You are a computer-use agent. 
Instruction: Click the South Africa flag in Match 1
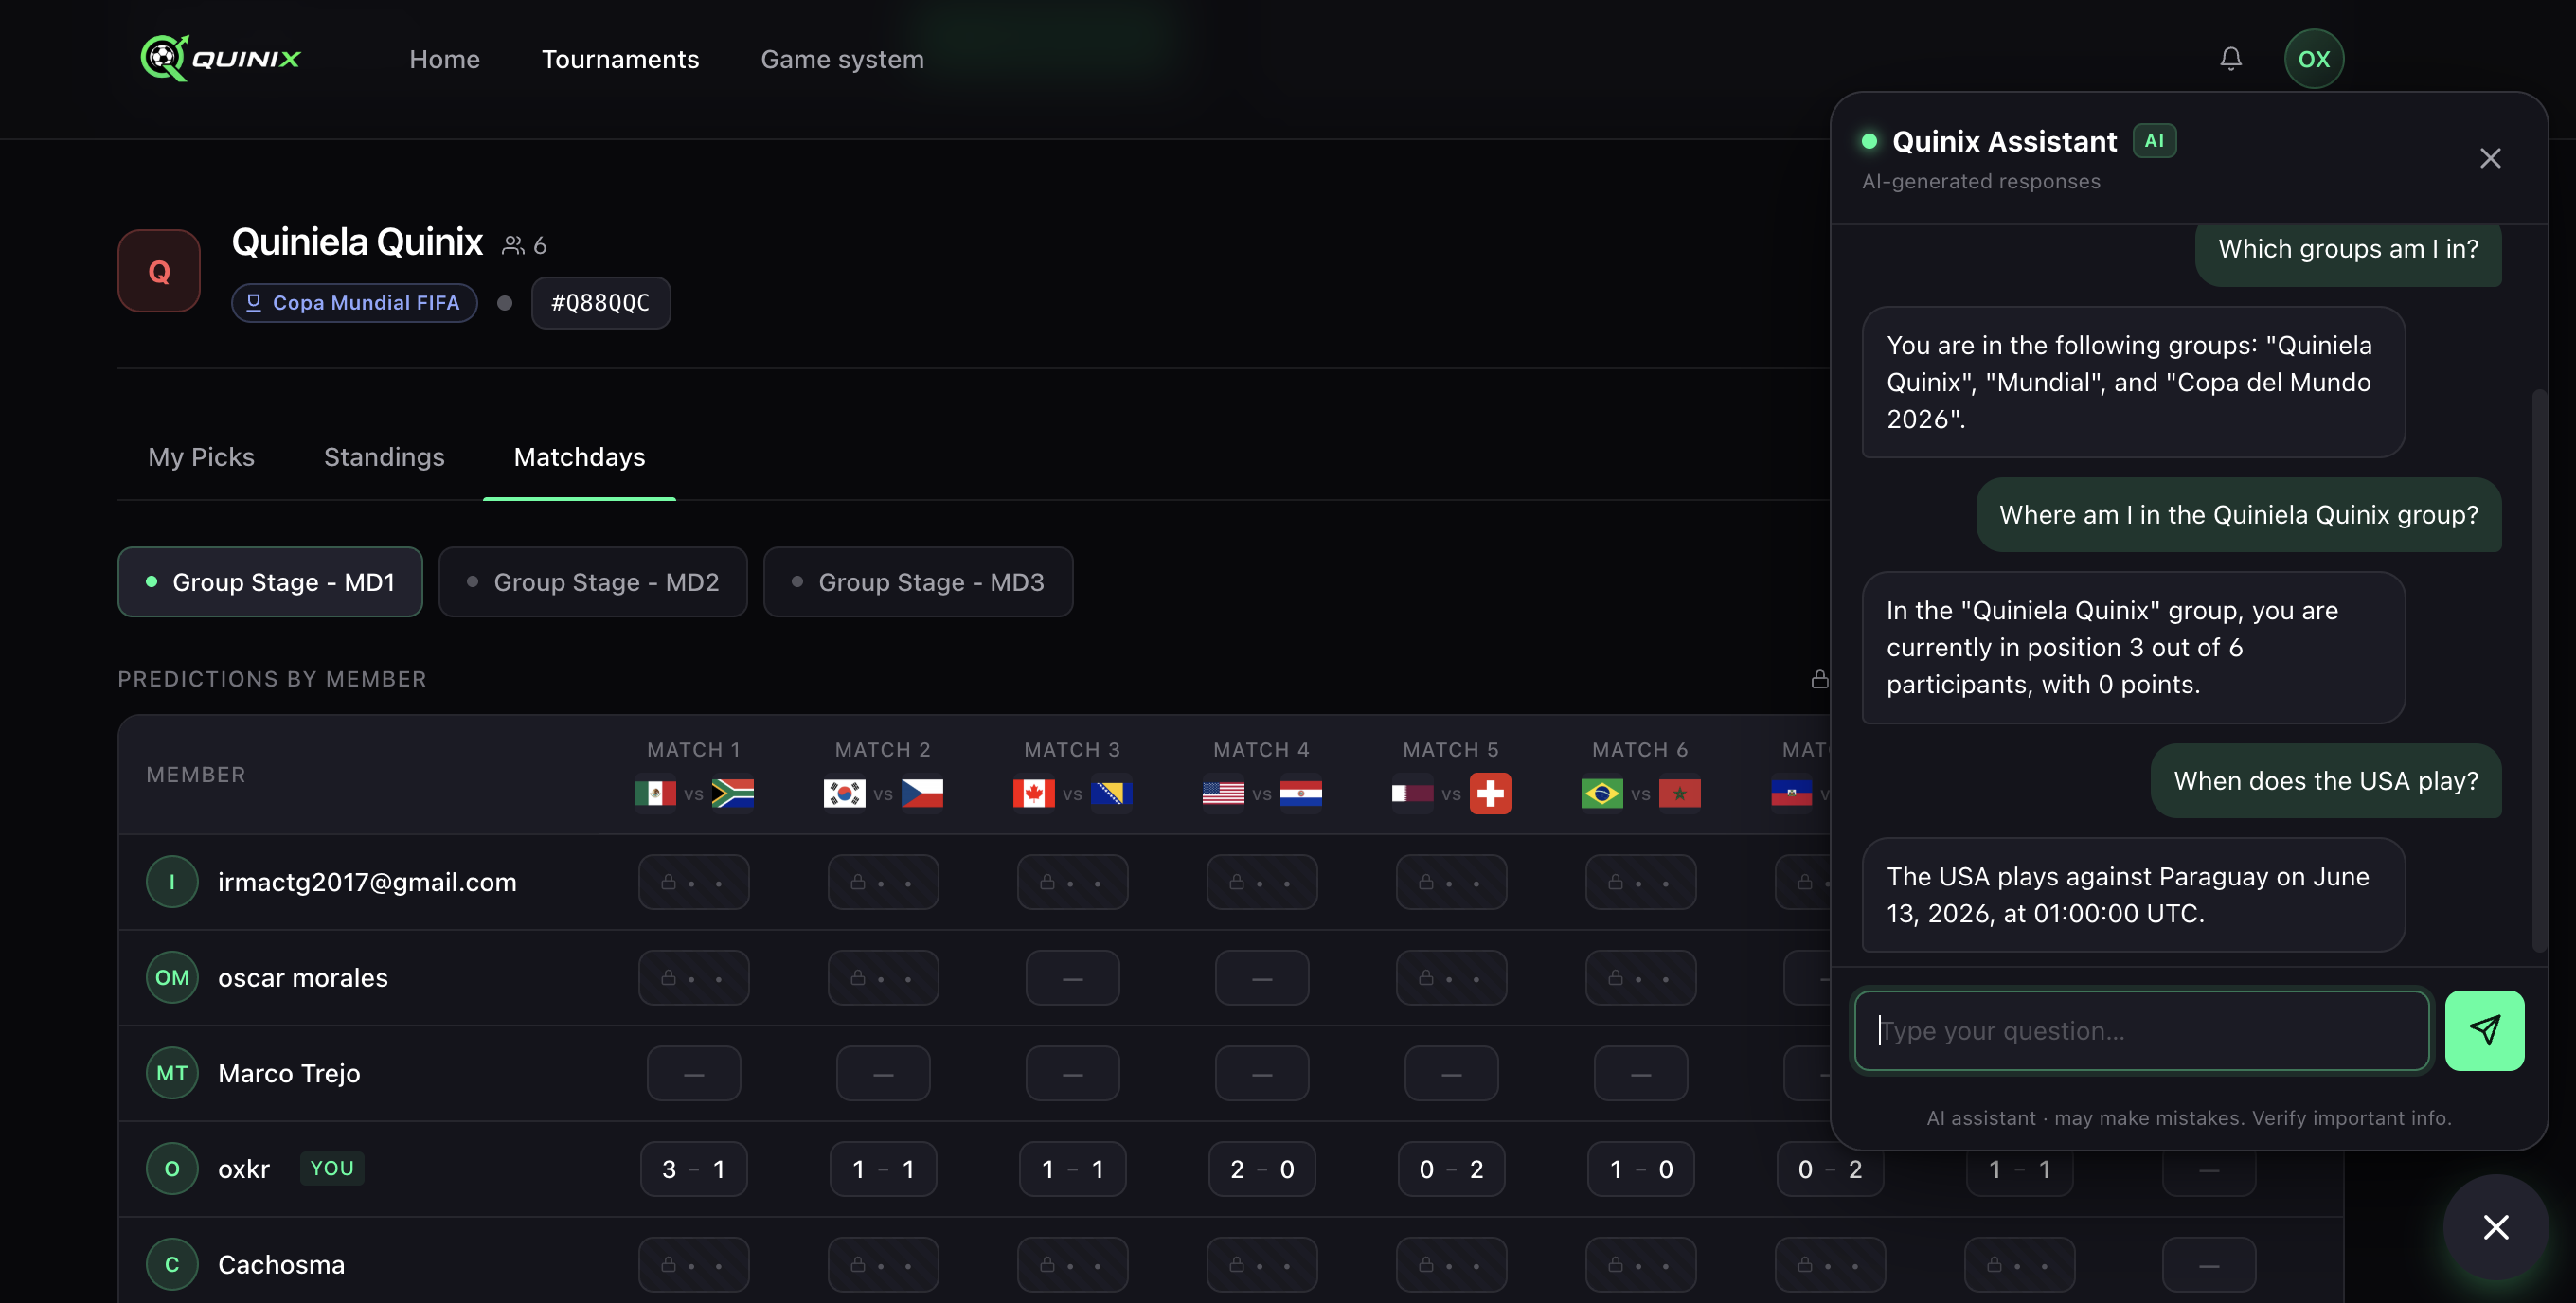click(733, 793)
